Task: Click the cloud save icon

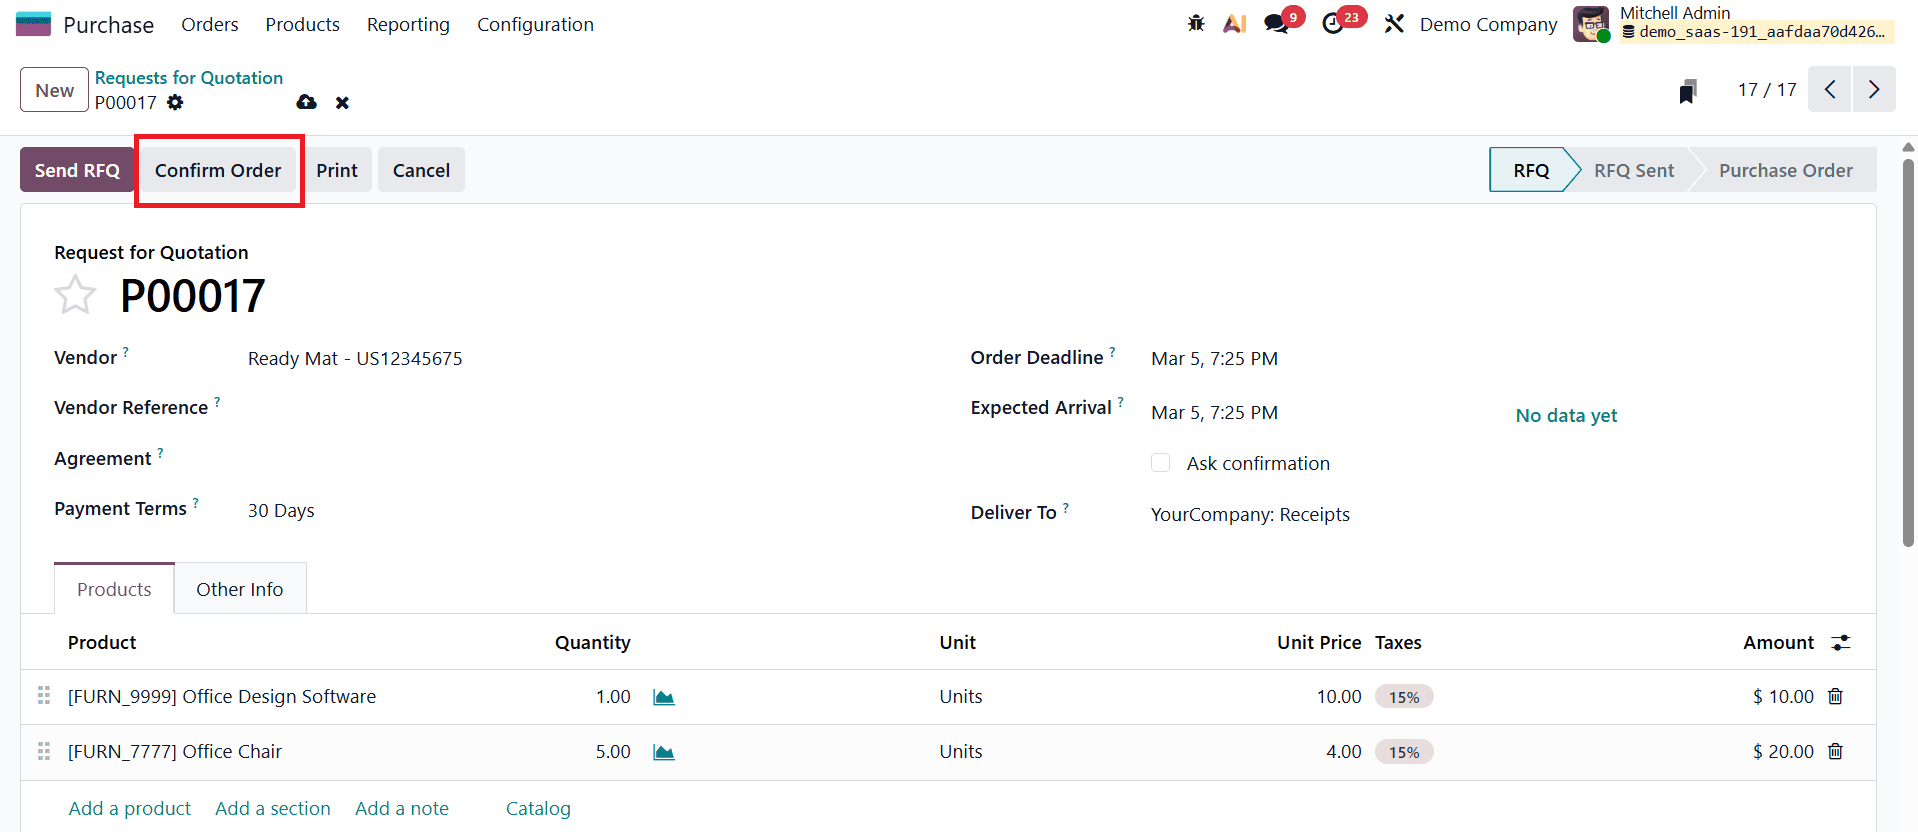Action: (x=307, y=103)
